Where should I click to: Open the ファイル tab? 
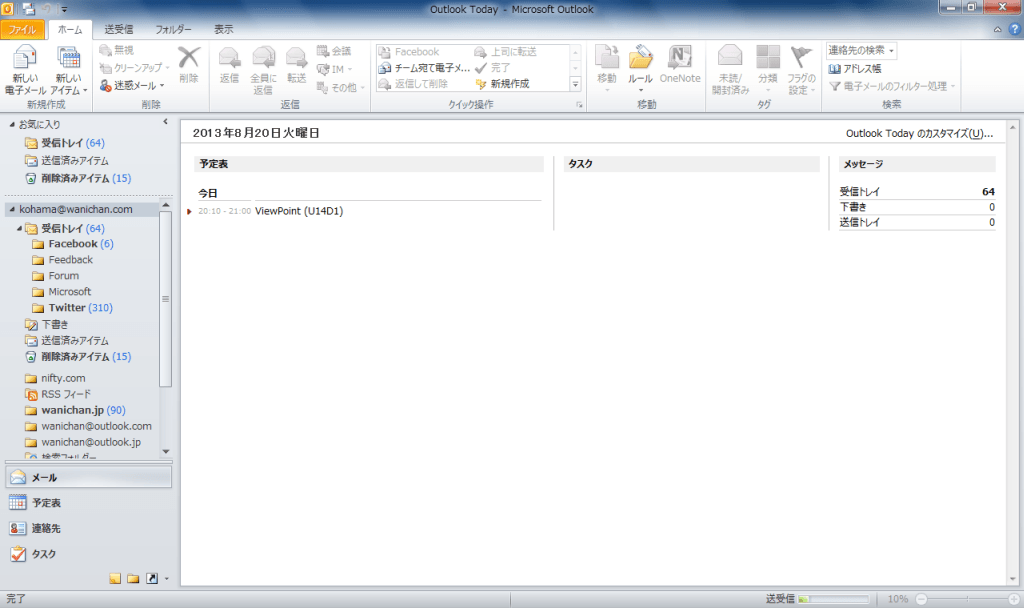pos(23,29)
